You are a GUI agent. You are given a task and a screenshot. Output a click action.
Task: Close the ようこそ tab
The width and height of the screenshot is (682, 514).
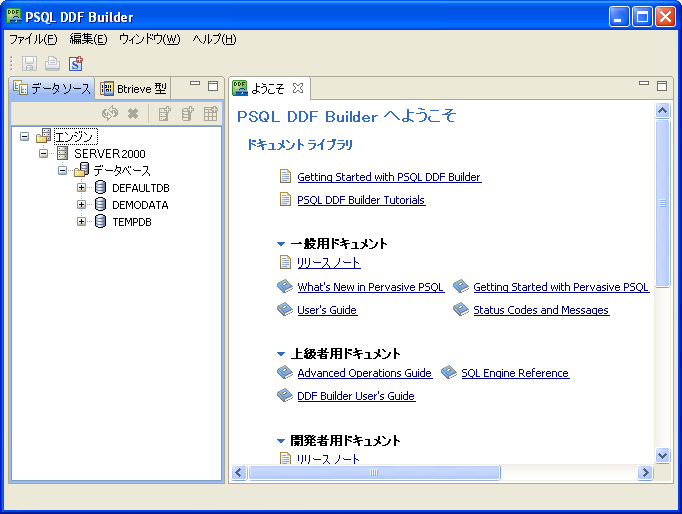click(298, 88)
